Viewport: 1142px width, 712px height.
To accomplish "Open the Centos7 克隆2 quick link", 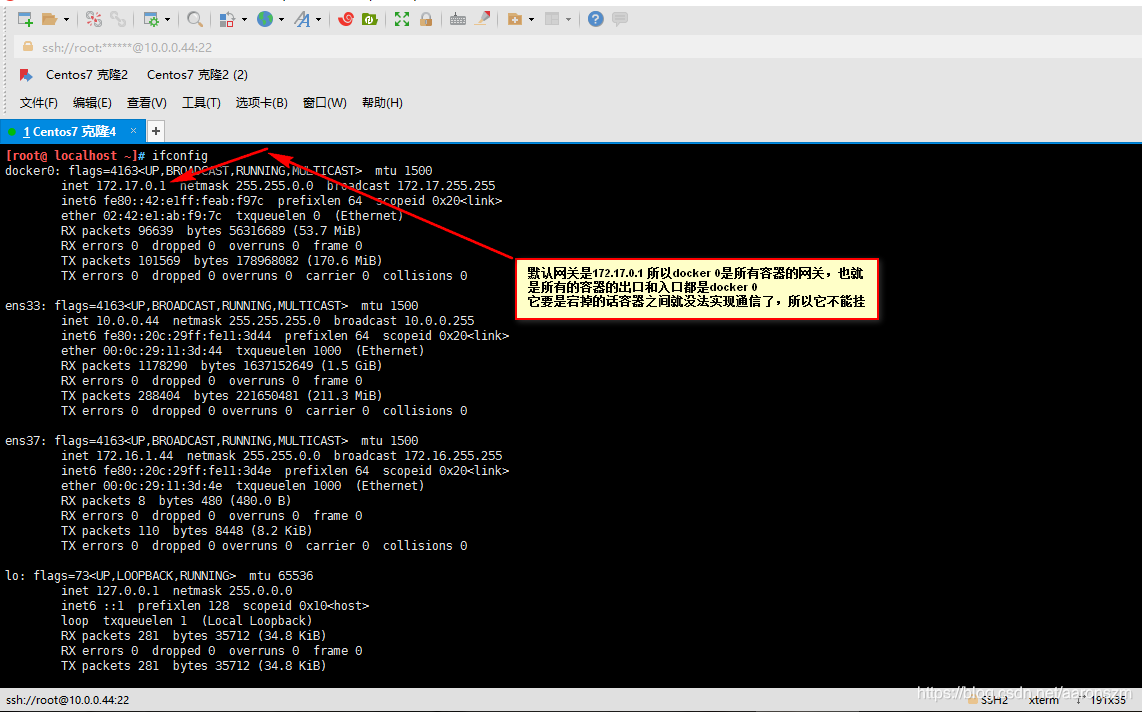I will (x=87, y=75).
